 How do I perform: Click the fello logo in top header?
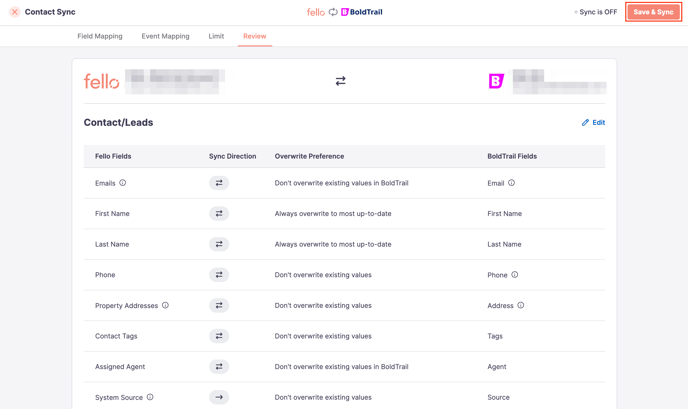315,12
